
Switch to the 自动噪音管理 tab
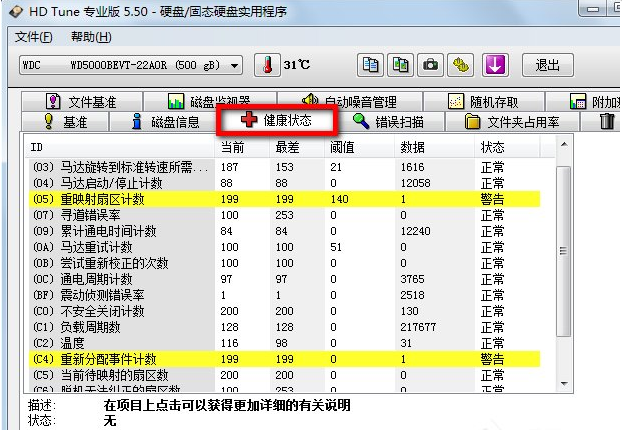(x=350, y=102)
